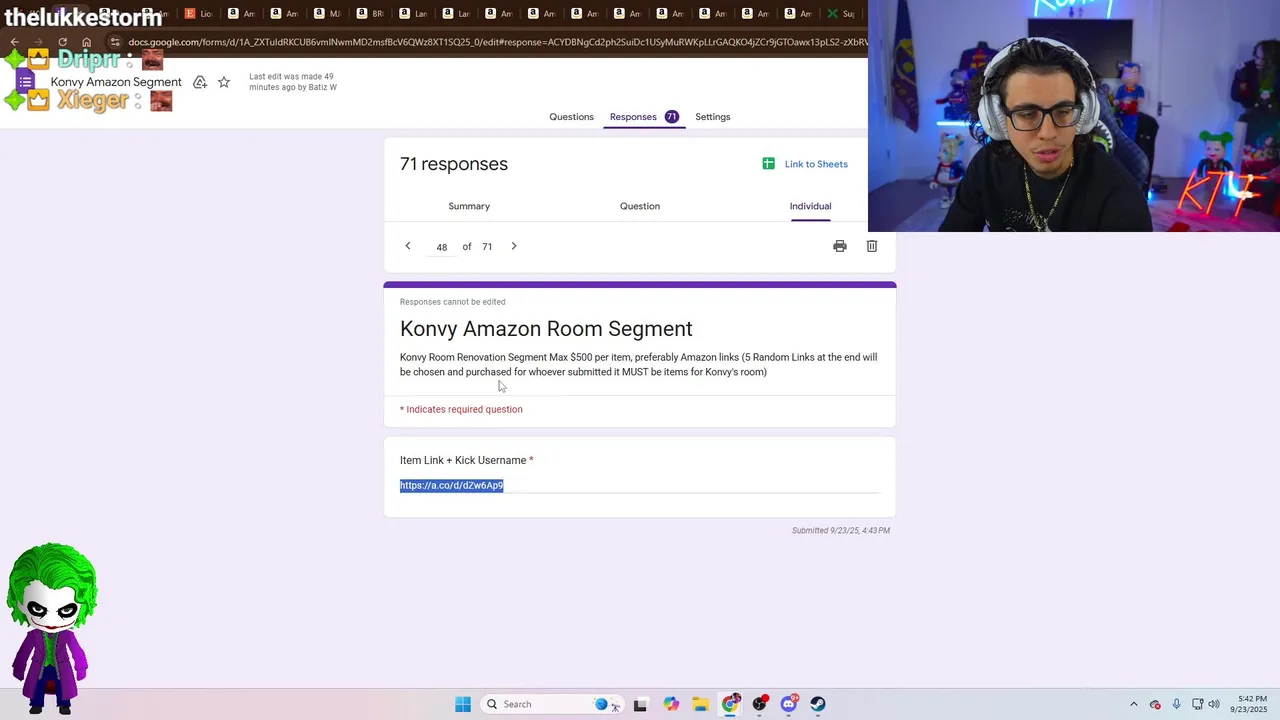The image size is (1280, 720).
Task: Expand the hidden system tray icons chevron
Action: pos(1133,704)
